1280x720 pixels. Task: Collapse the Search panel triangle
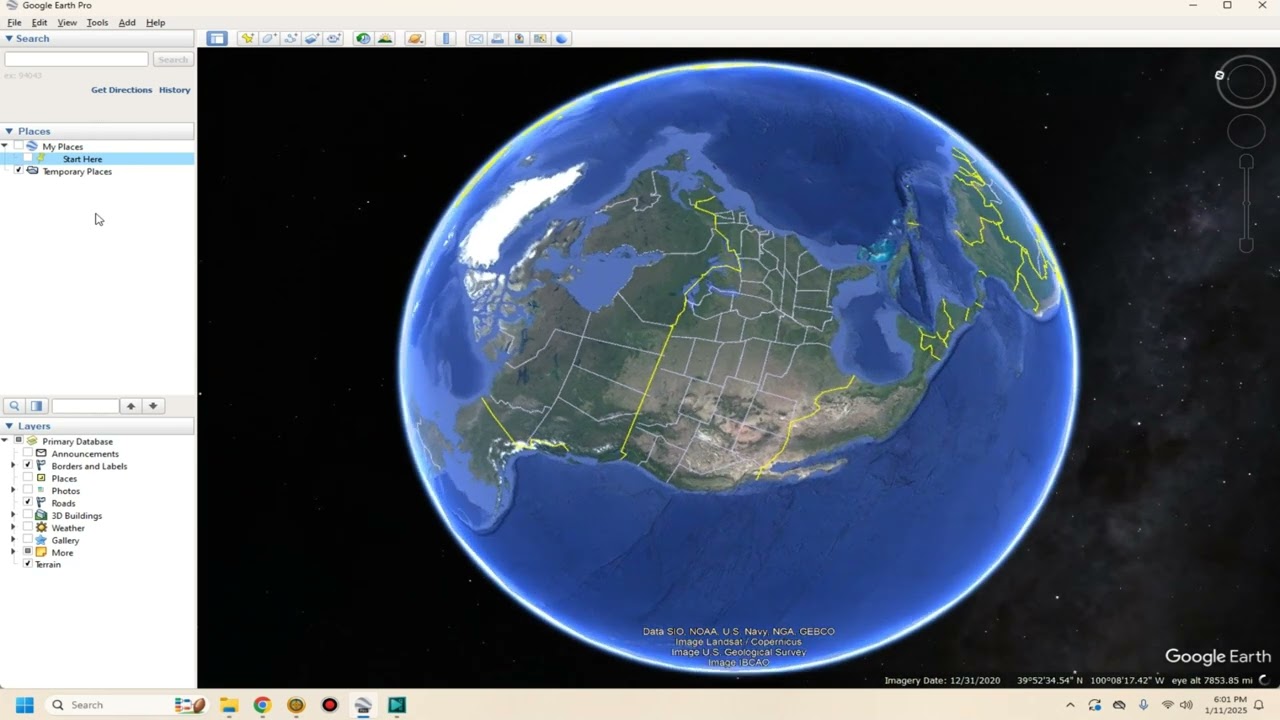(9, 39)
